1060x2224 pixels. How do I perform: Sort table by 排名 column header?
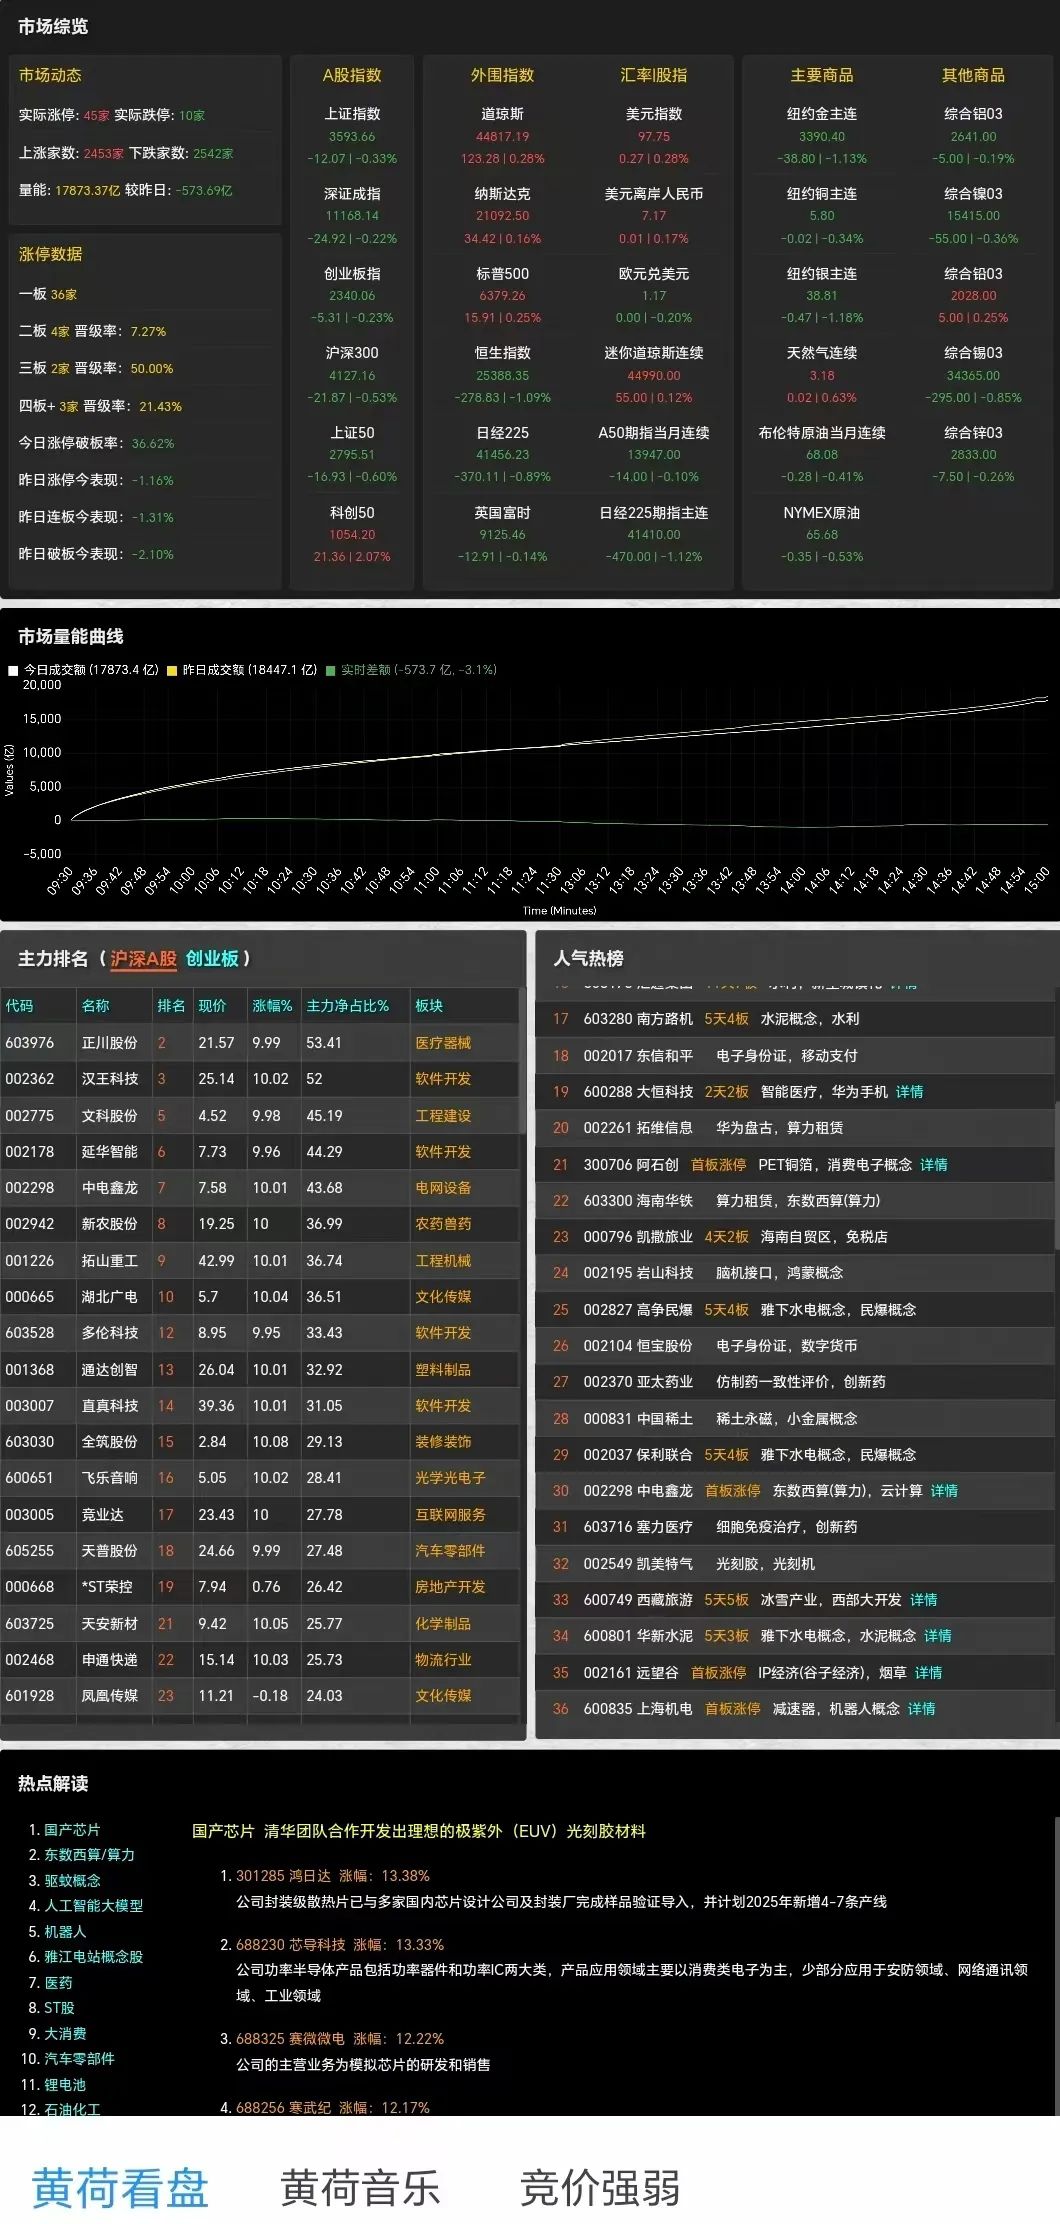click(x=171, y=1006)
